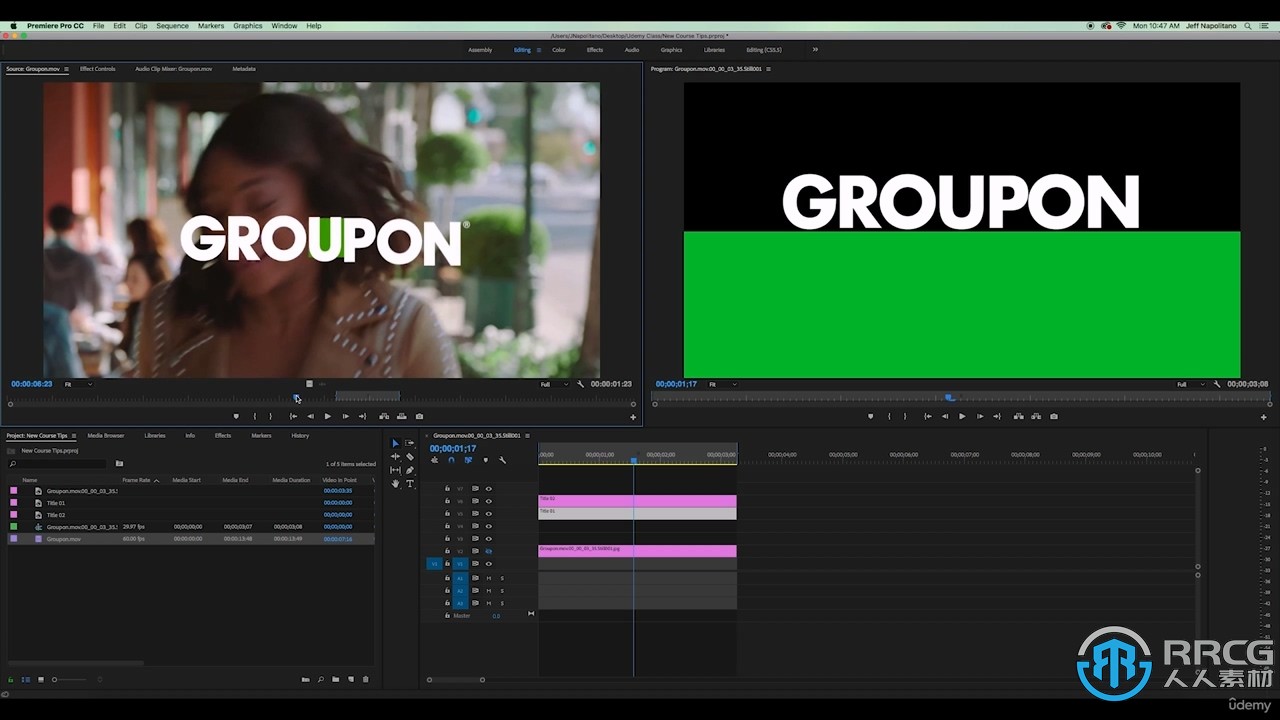Click trash Clear icon in Project panel
The width and height of the screenshot is (1280, 720).
click(365, 680)
